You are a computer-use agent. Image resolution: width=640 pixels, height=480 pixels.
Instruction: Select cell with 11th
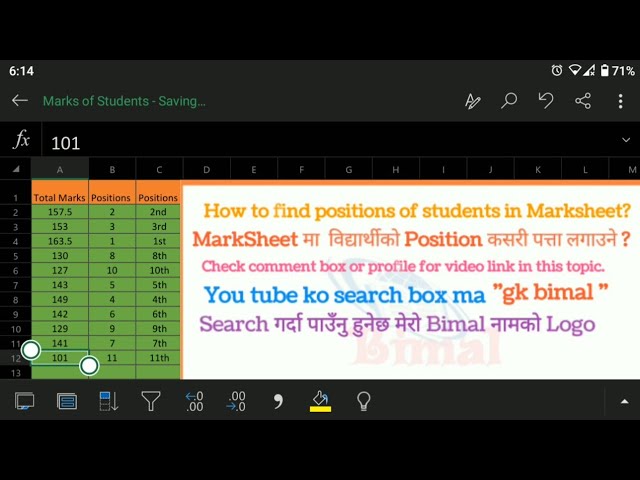point(158,358)
